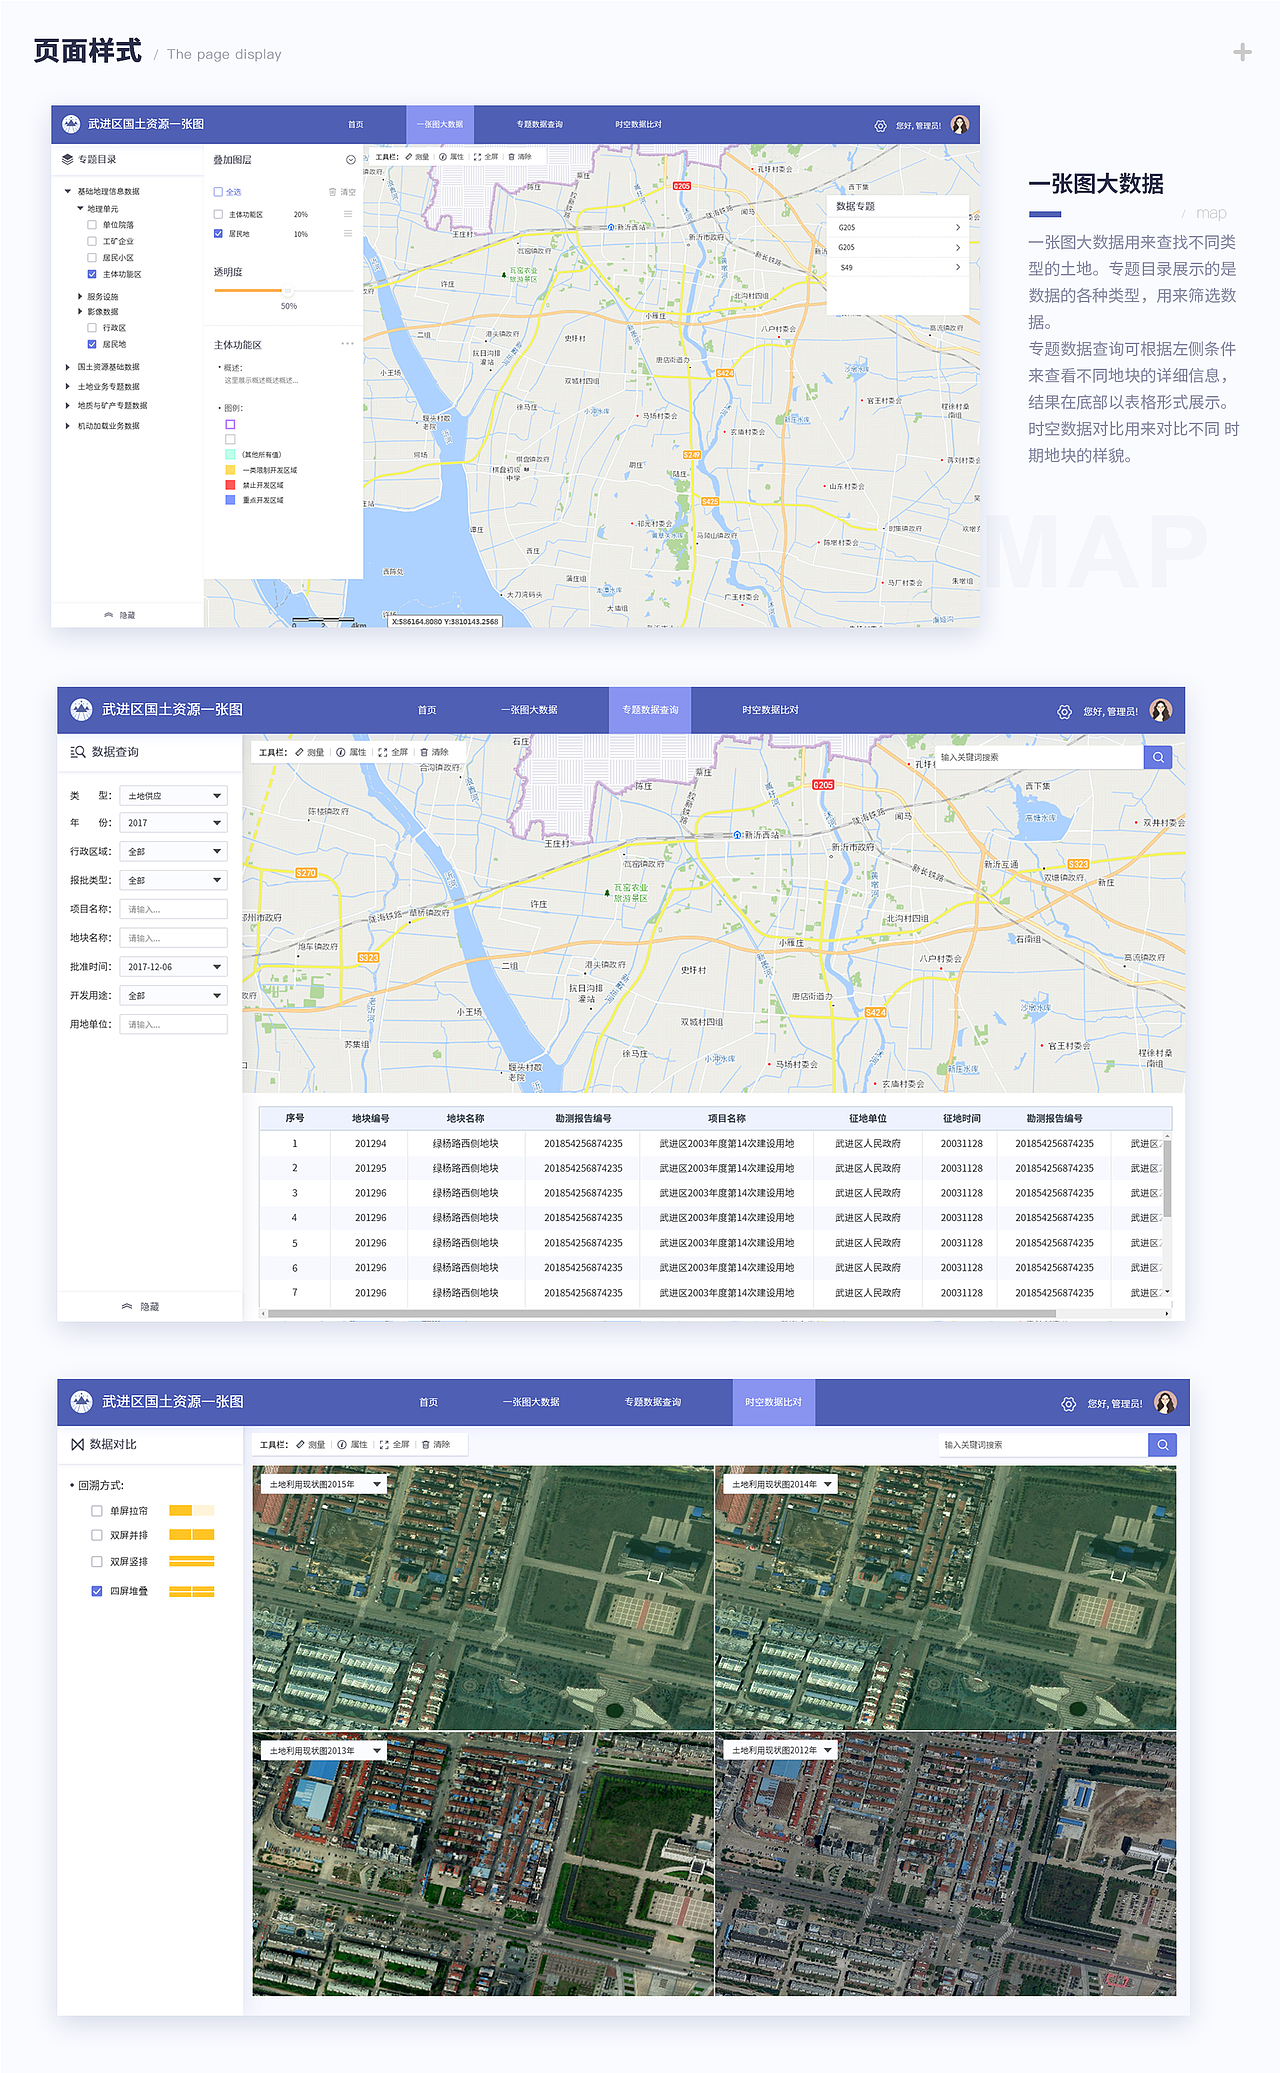The height and width of the screenshot is (2073, 1280).
Task: Uncheck the 四屏堆叠 comparison mode checkbox
Action: click(97, 1591)
